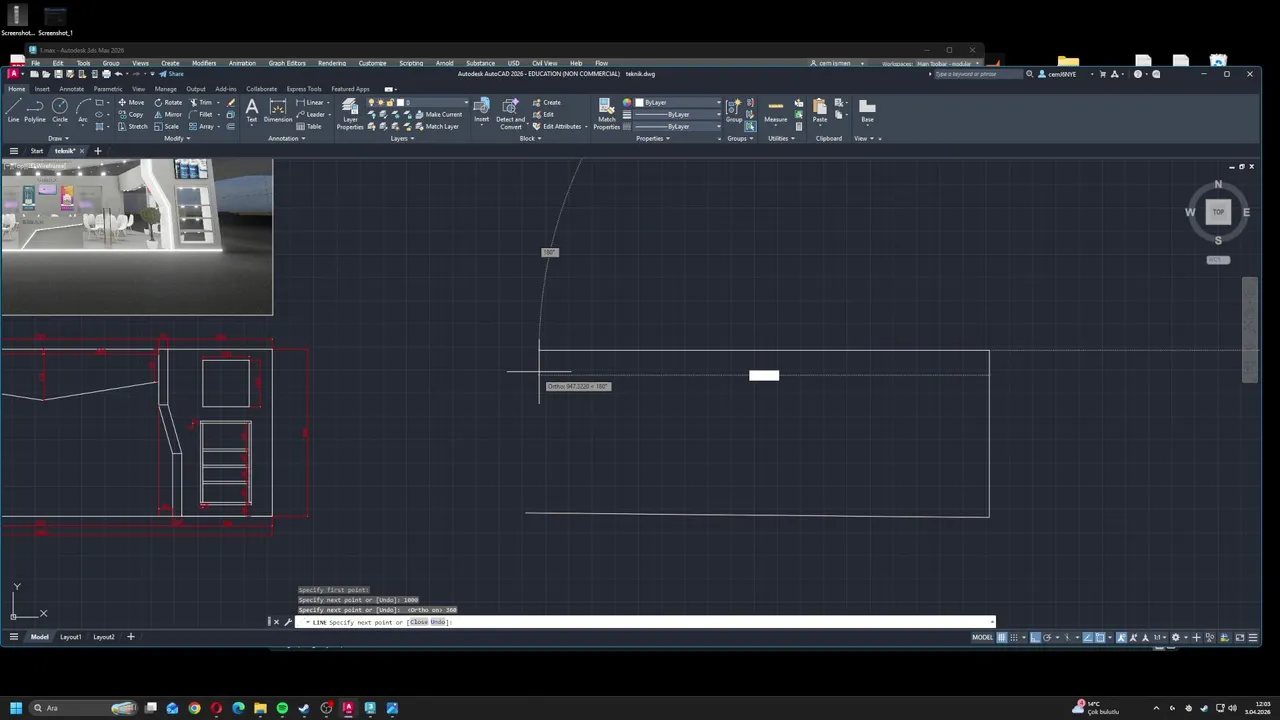The image size is (1280, 720).
Task: Click the Share button in title bar
Action: coord(172,74)
